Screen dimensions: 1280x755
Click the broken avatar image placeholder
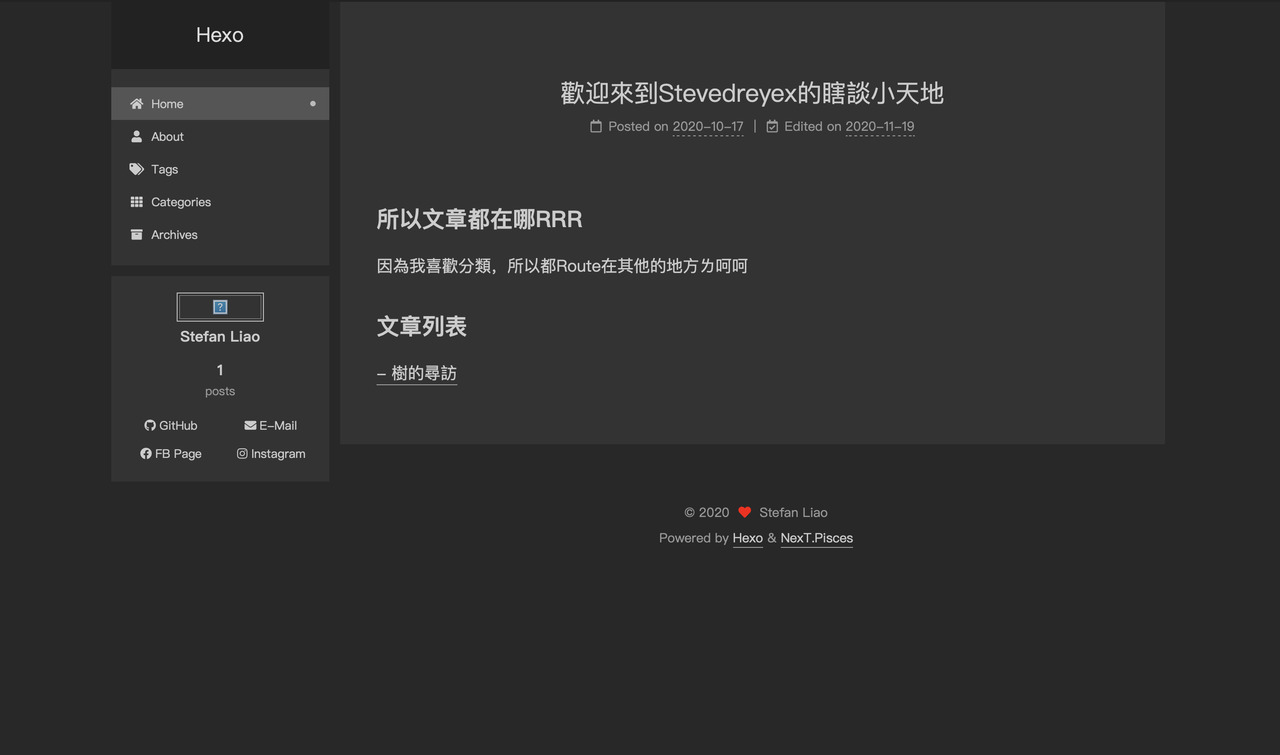point(220,307)
